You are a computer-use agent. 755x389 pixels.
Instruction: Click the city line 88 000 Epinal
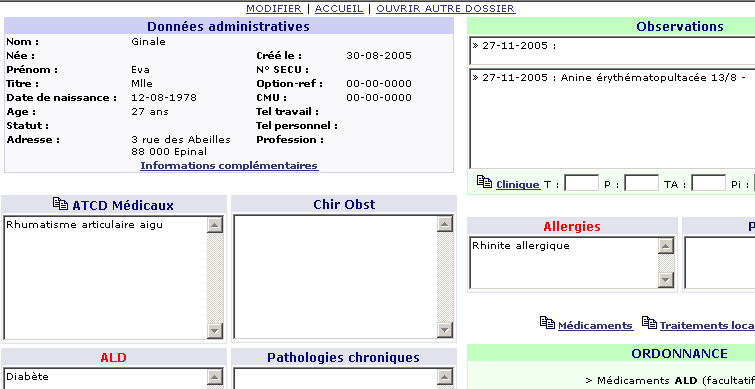pyautogui.click(x=169, y=152)
